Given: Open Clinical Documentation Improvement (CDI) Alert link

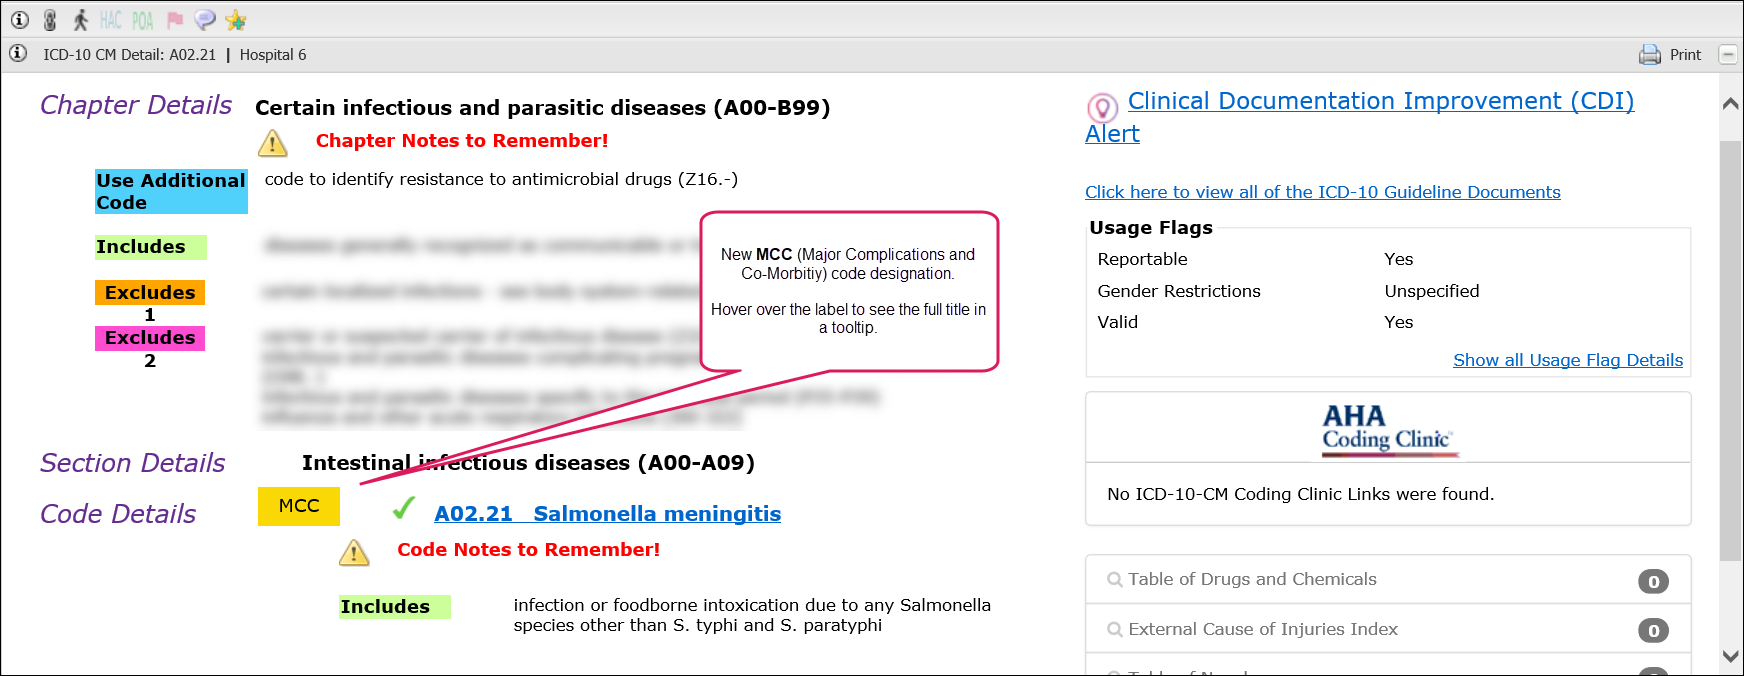Looking at the screenshot, I should (1380, 102).
